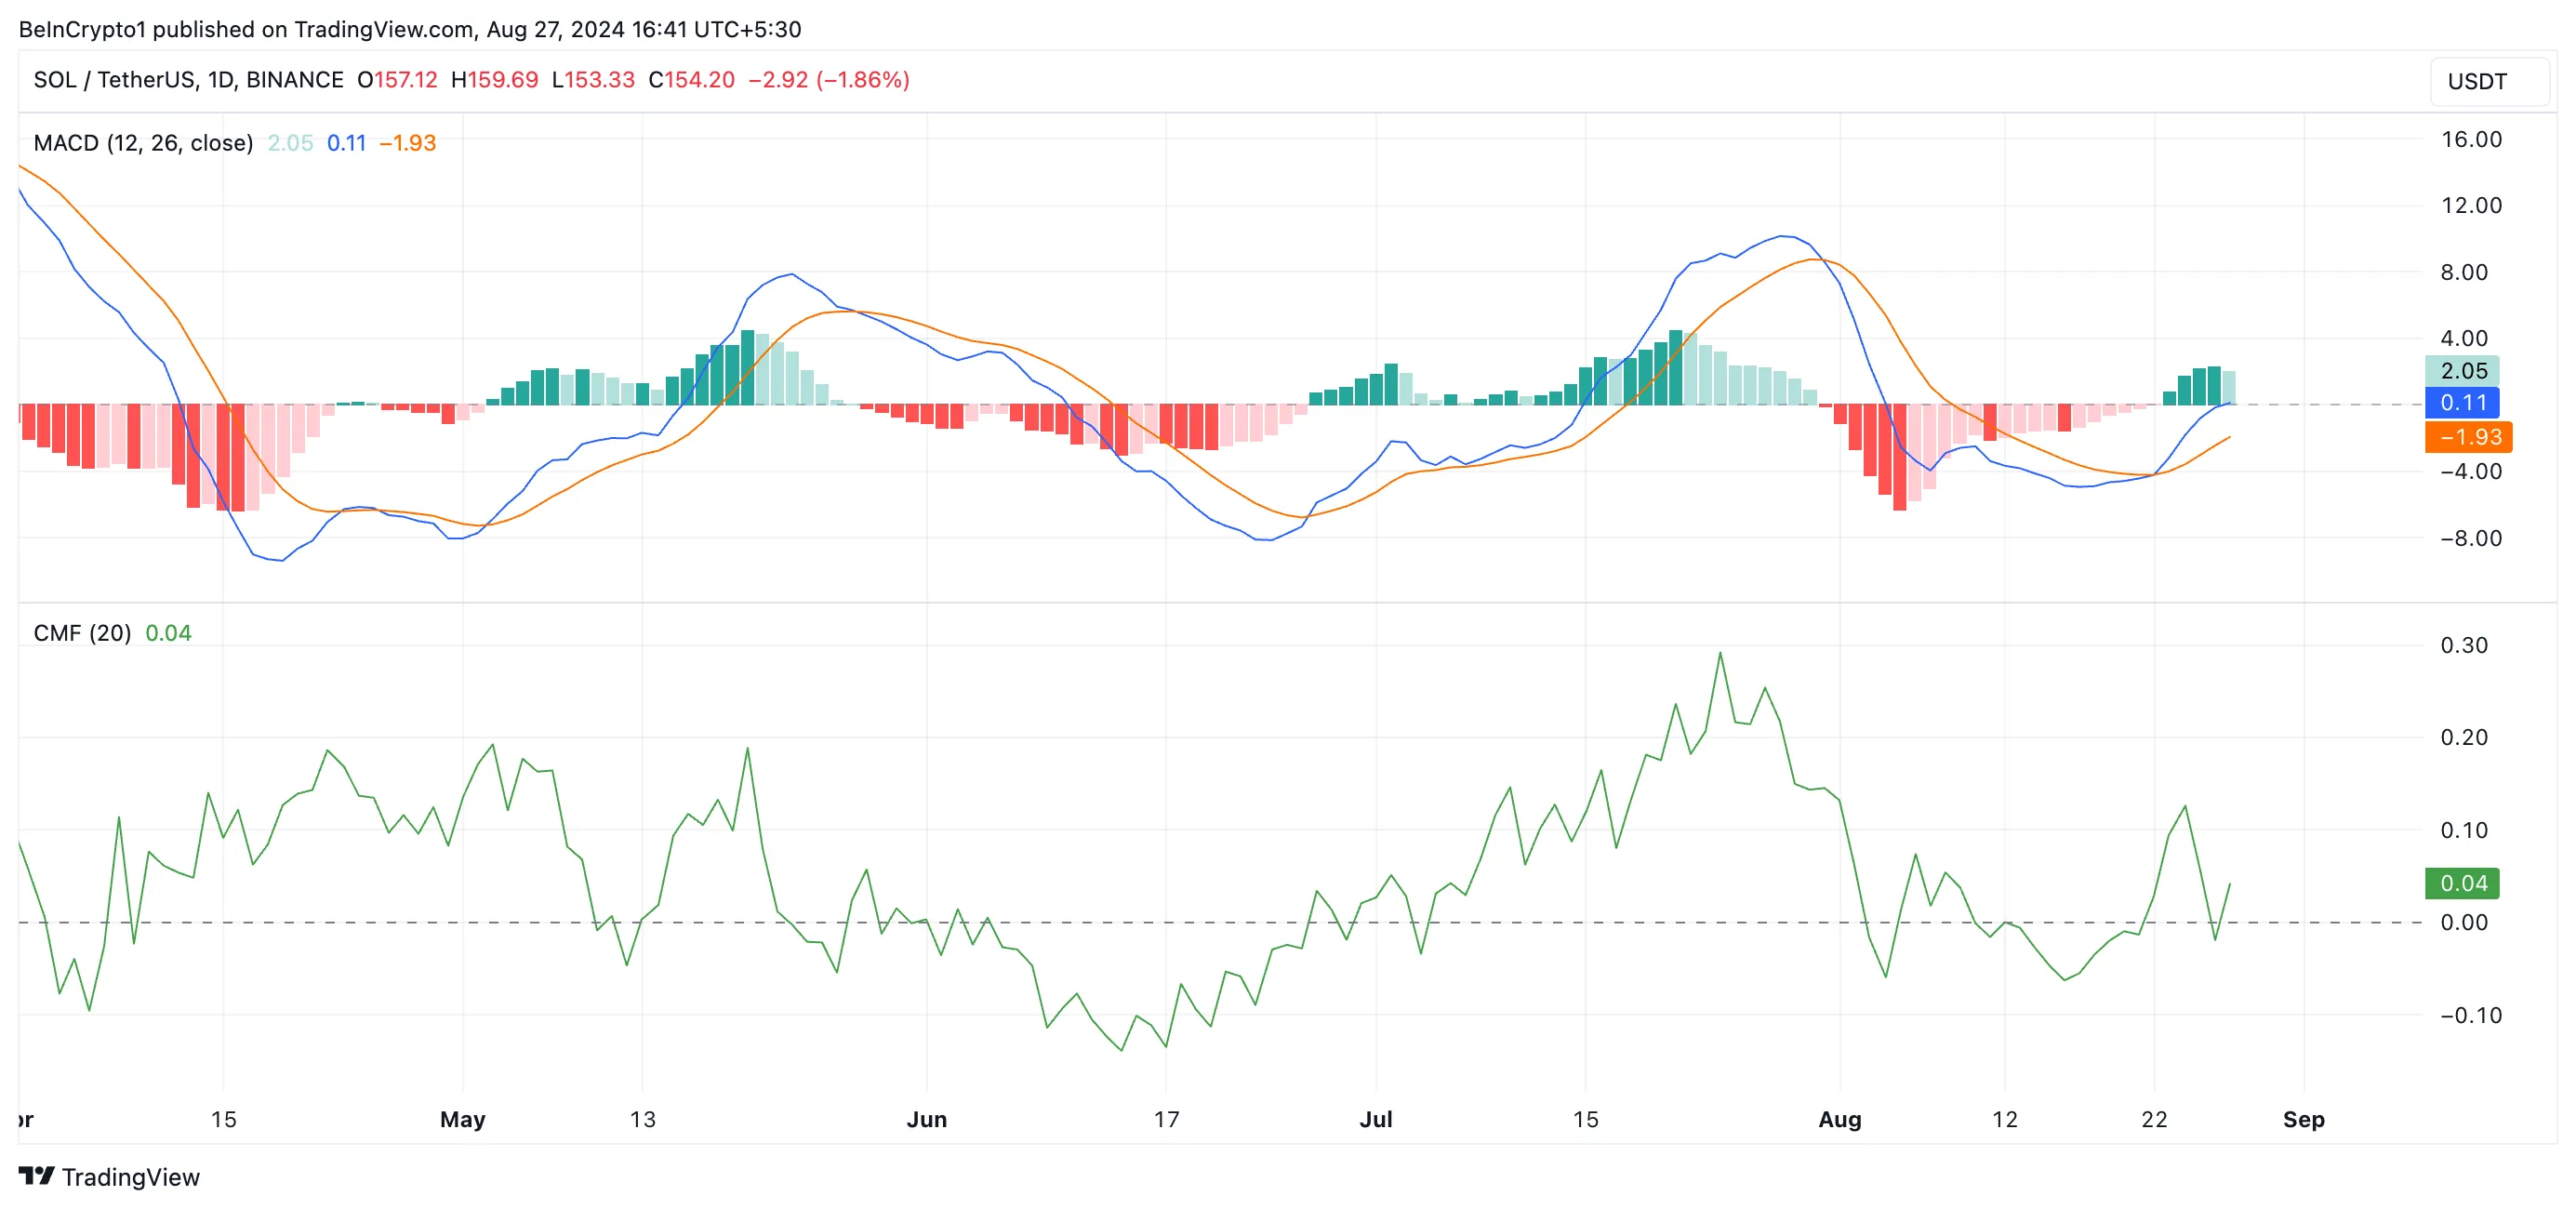Click the 17 date label on time axis

click(1166, 1119)
